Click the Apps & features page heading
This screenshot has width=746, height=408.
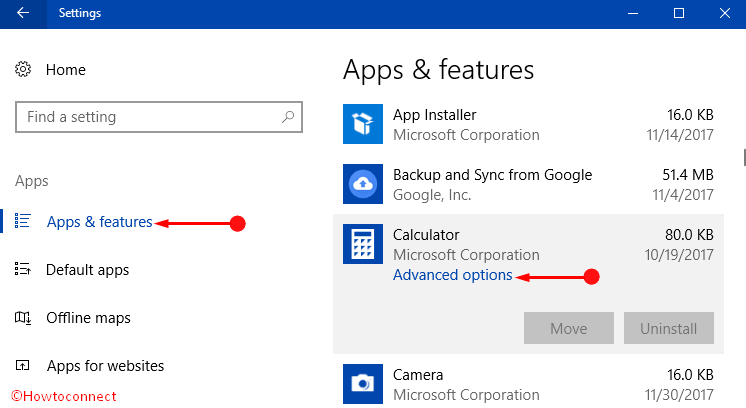click(x=438, y=70)
